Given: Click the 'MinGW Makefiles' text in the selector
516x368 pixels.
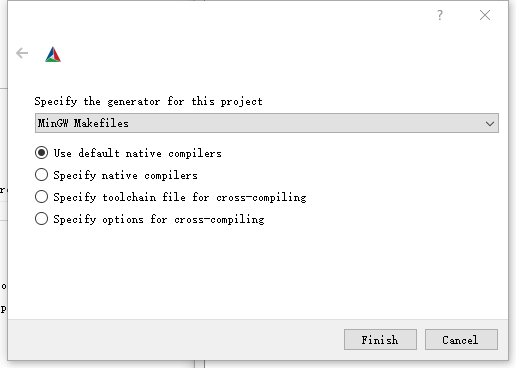Looking at the screenshot, I should tap(83, 123).
